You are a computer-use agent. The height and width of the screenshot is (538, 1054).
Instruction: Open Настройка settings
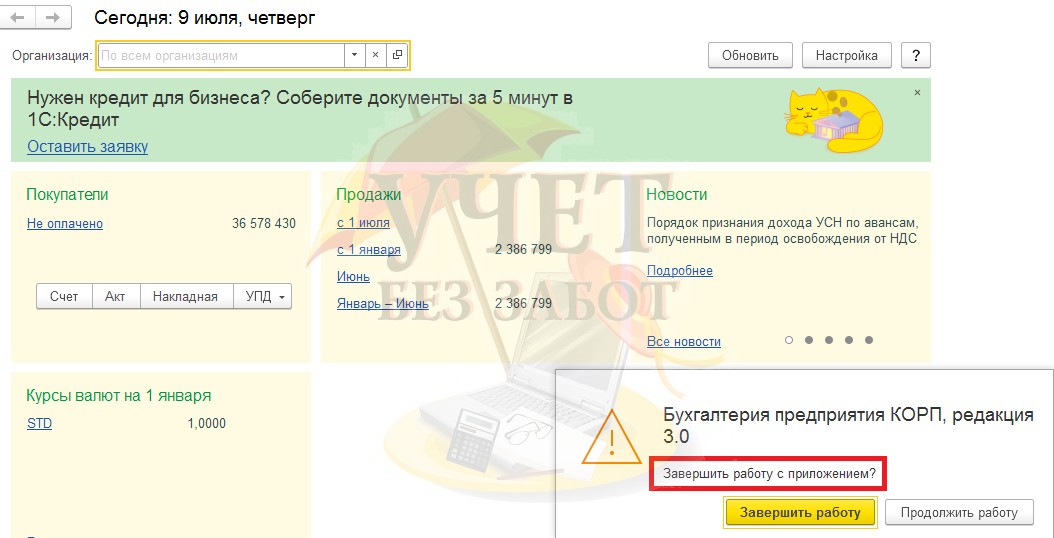coord(846,55)
